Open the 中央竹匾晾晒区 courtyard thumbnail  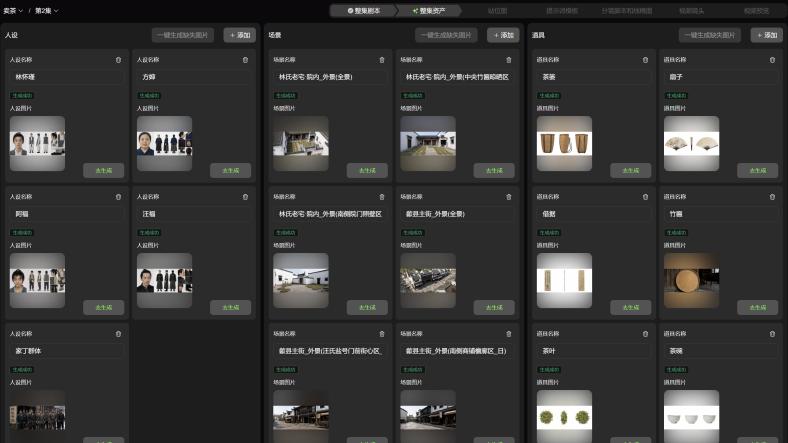pos(428,144)
